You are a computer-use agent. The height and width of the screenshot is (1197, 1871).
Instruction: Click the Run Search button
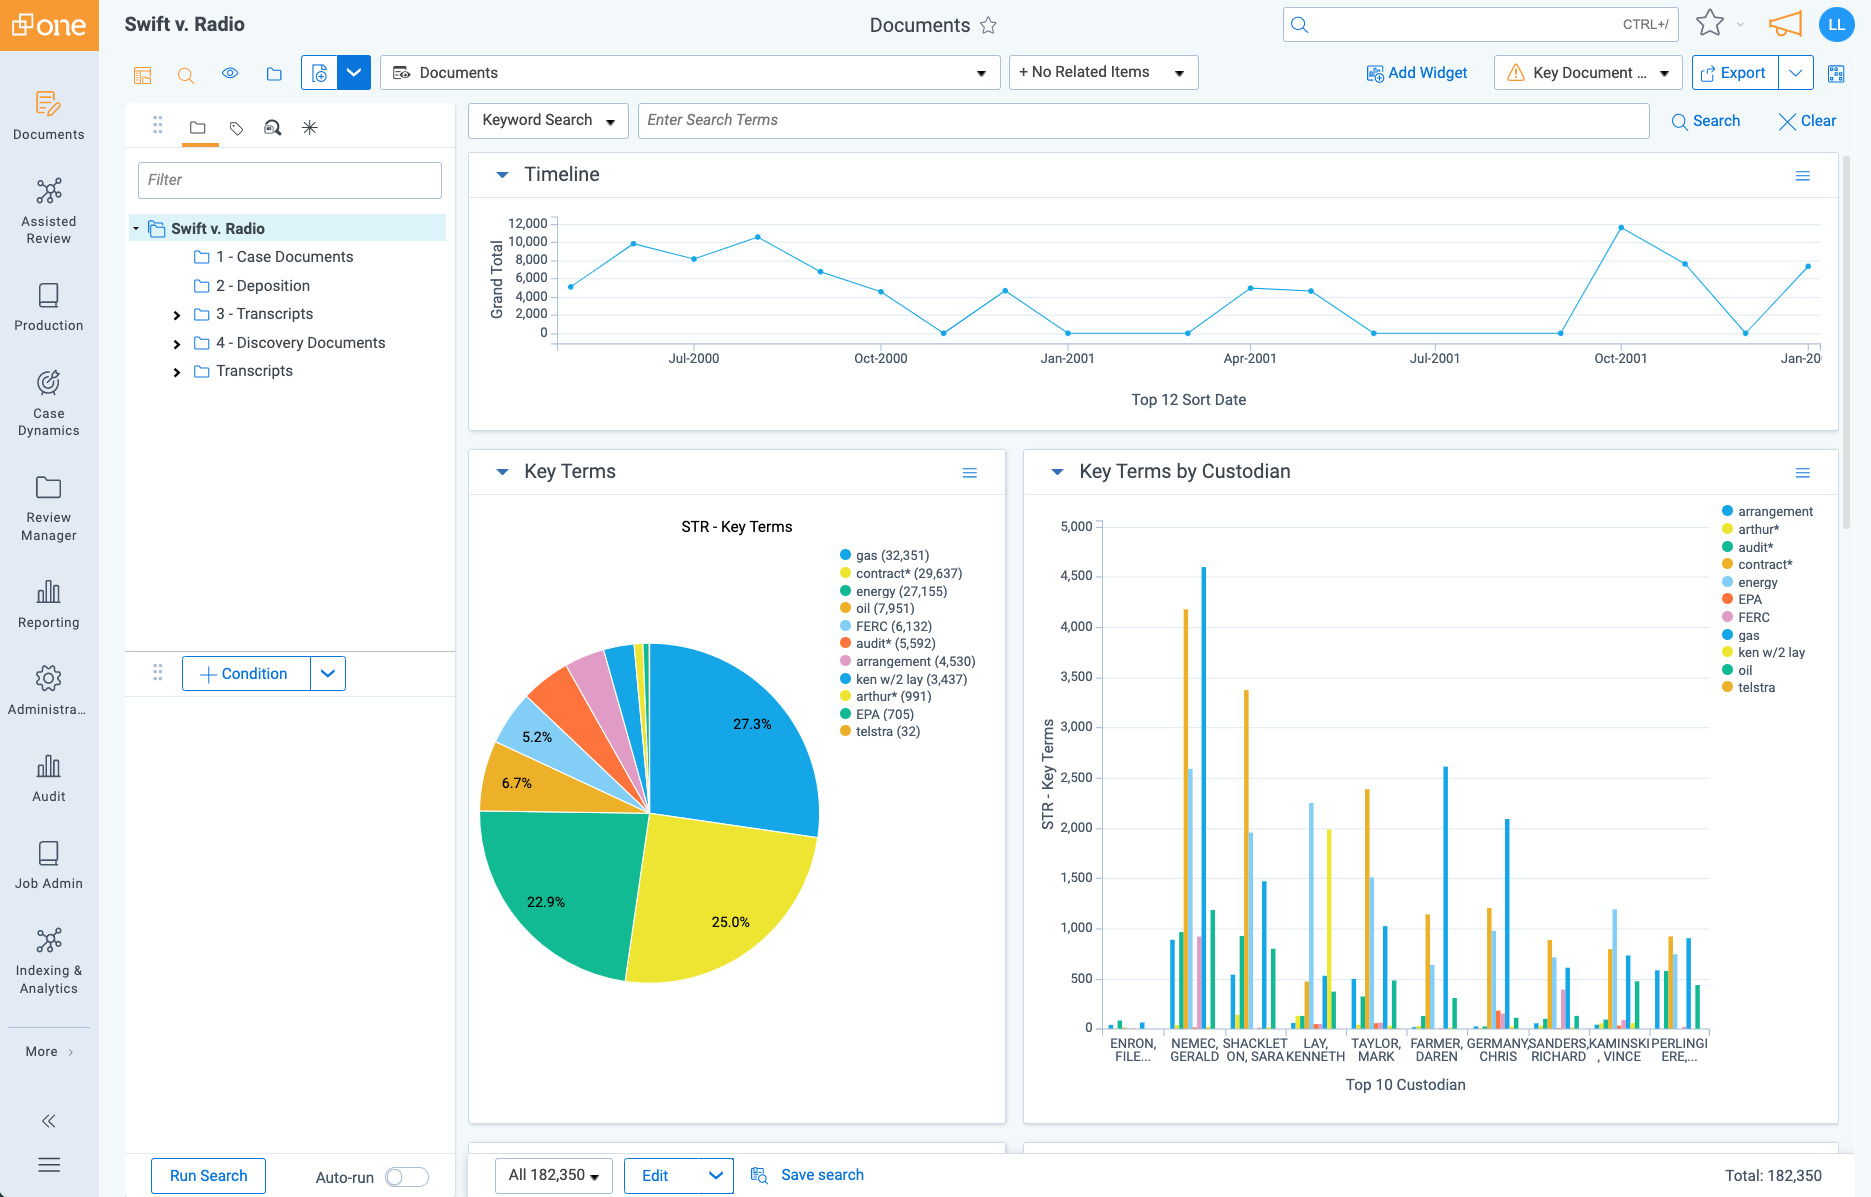pos(207,1175)
